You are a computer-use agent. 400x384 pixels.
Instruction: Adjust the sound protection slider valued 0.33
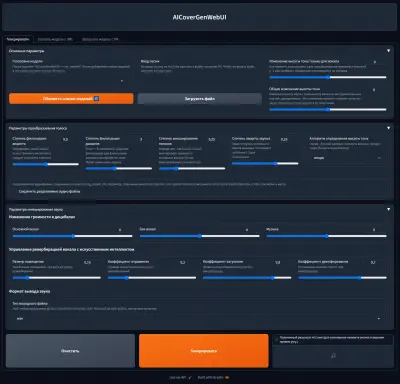(265, 163)
